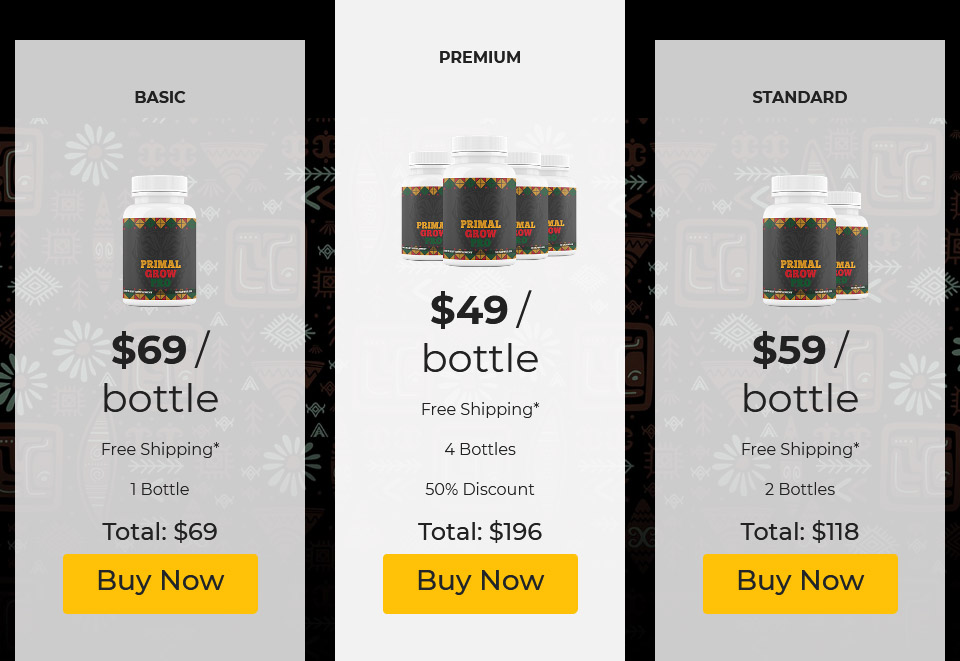Click the 50% Discount label
The height and width of the screenshot is (661, 960).
(480, 489)
